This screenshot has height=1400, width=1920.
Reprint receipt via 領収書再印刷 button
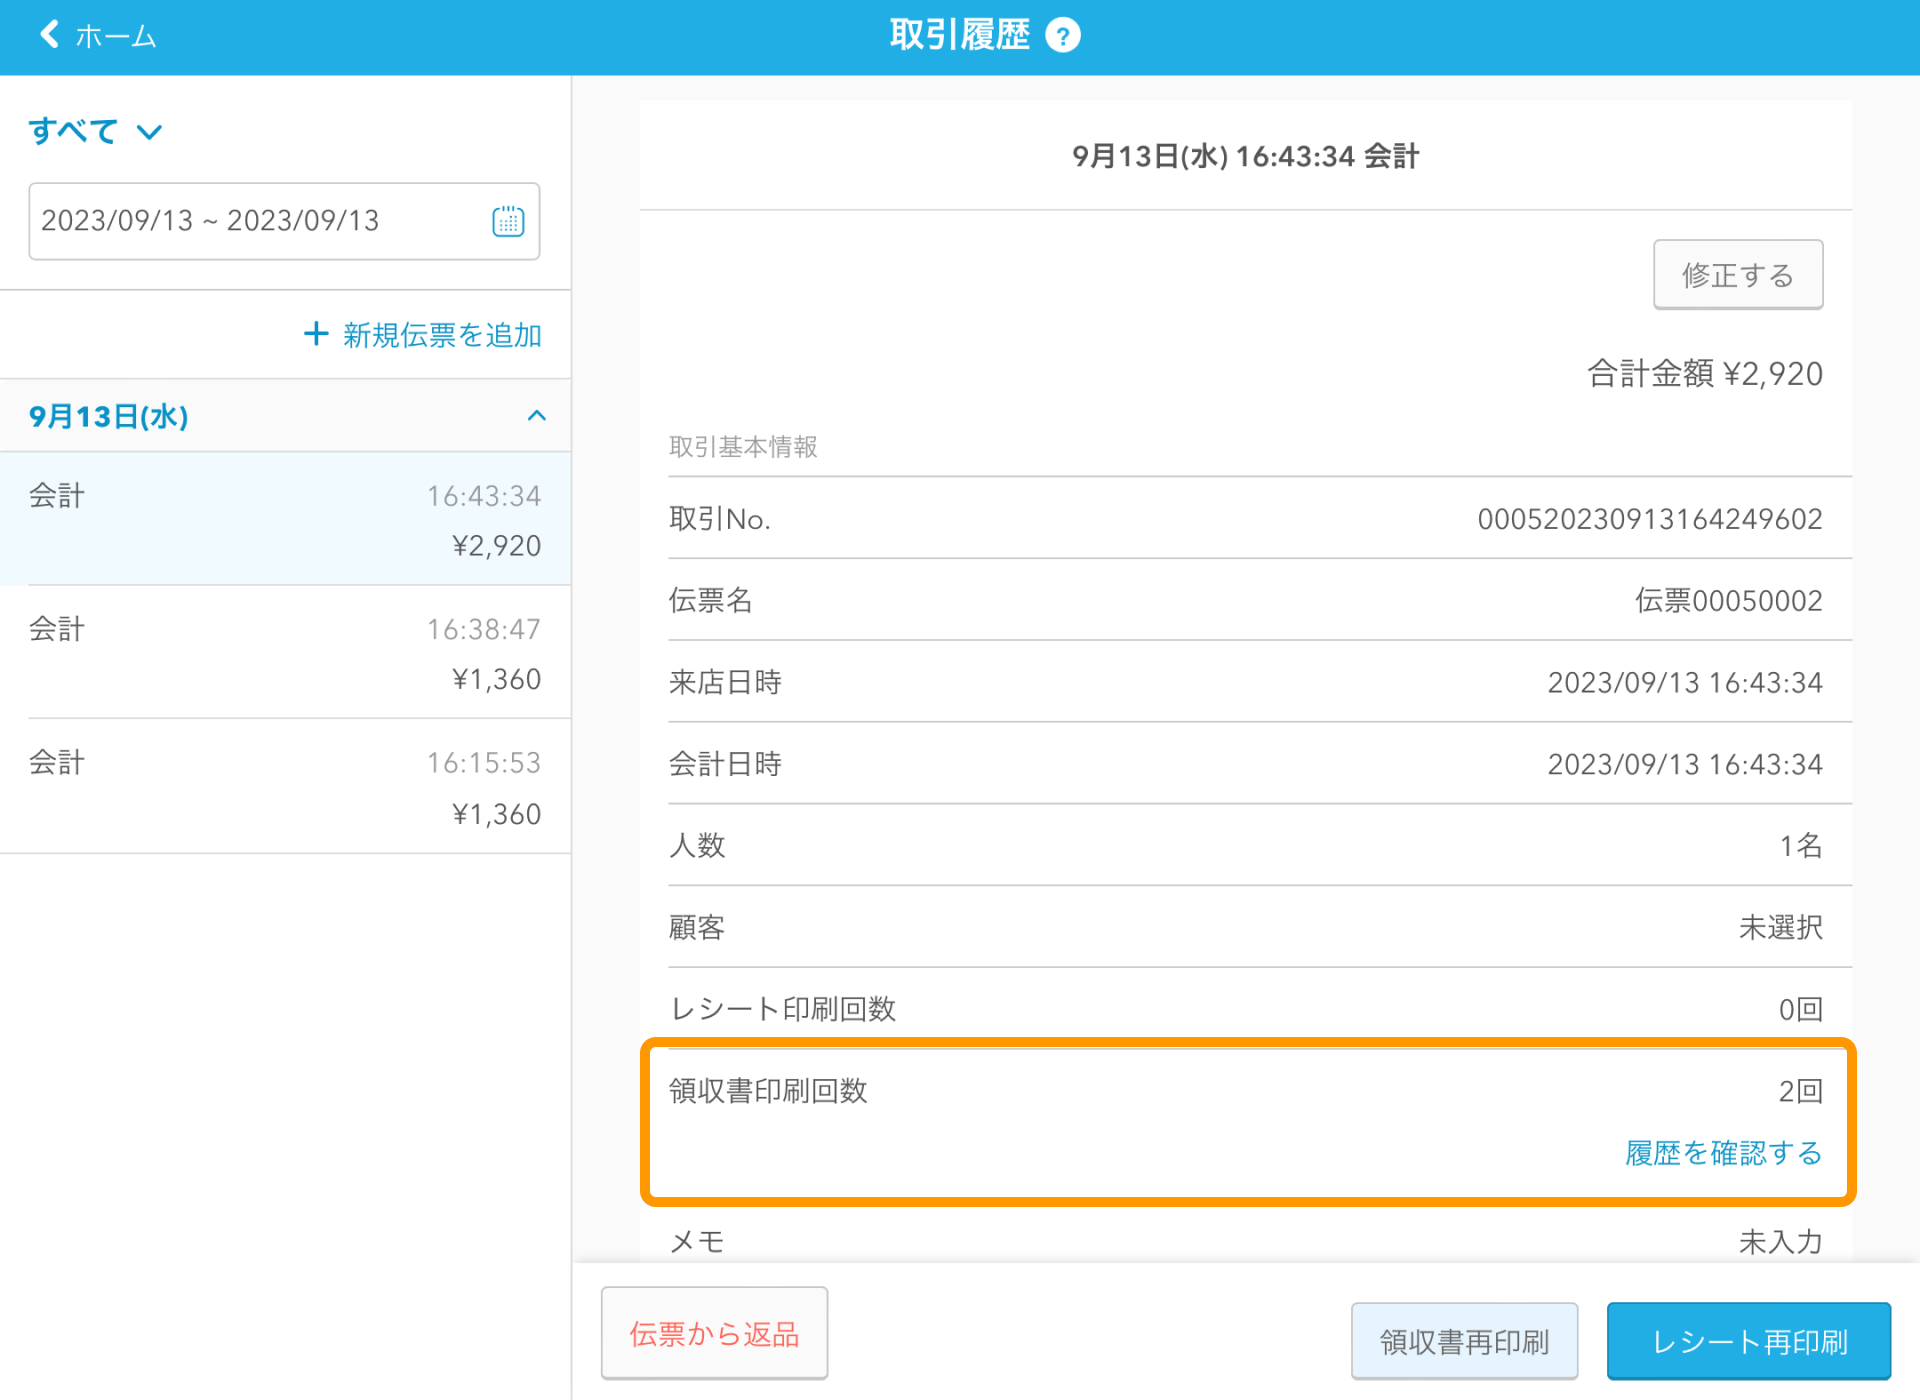(1463, 1340)
